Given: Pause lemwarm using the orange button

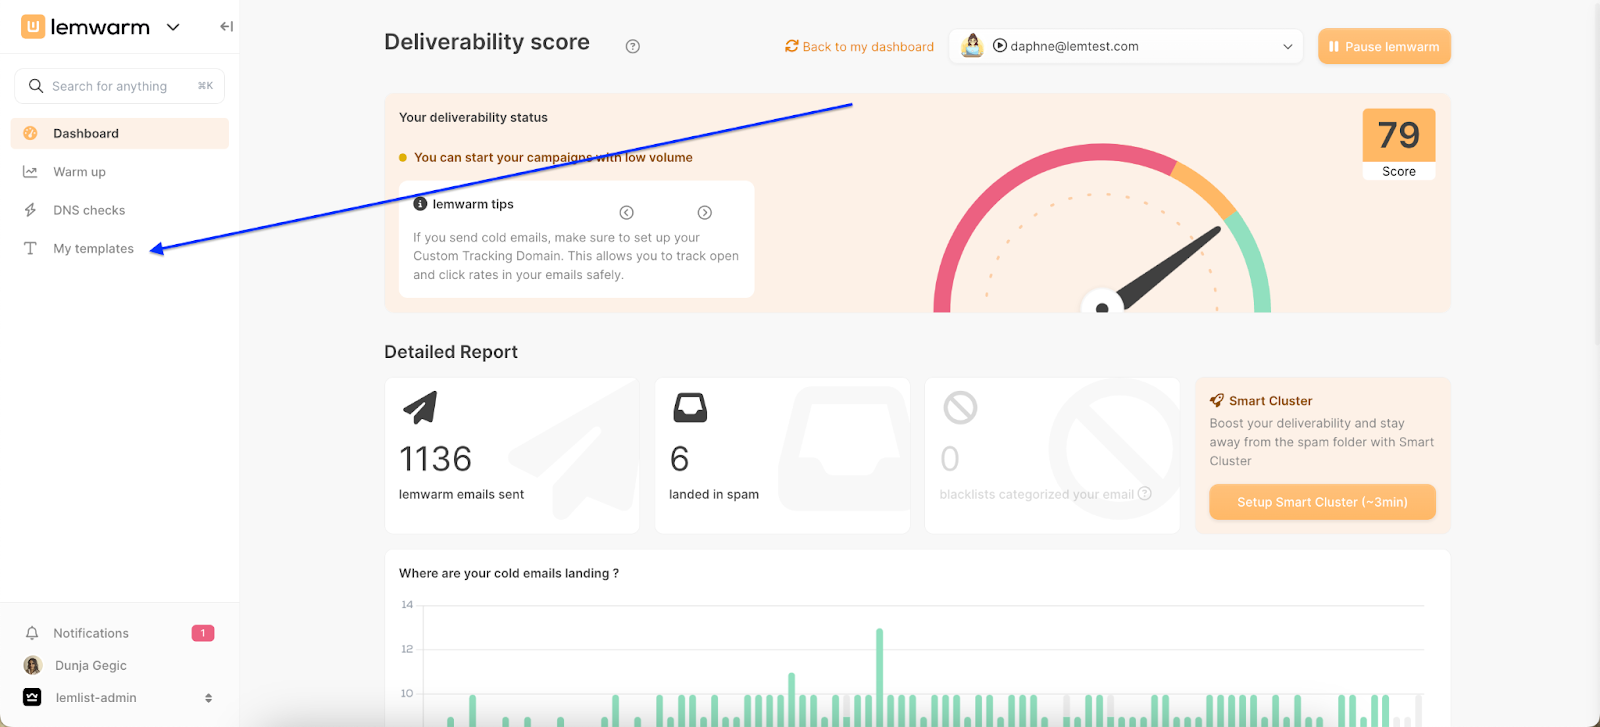Looking at the screenshot, I should (x=1383, y=46).
